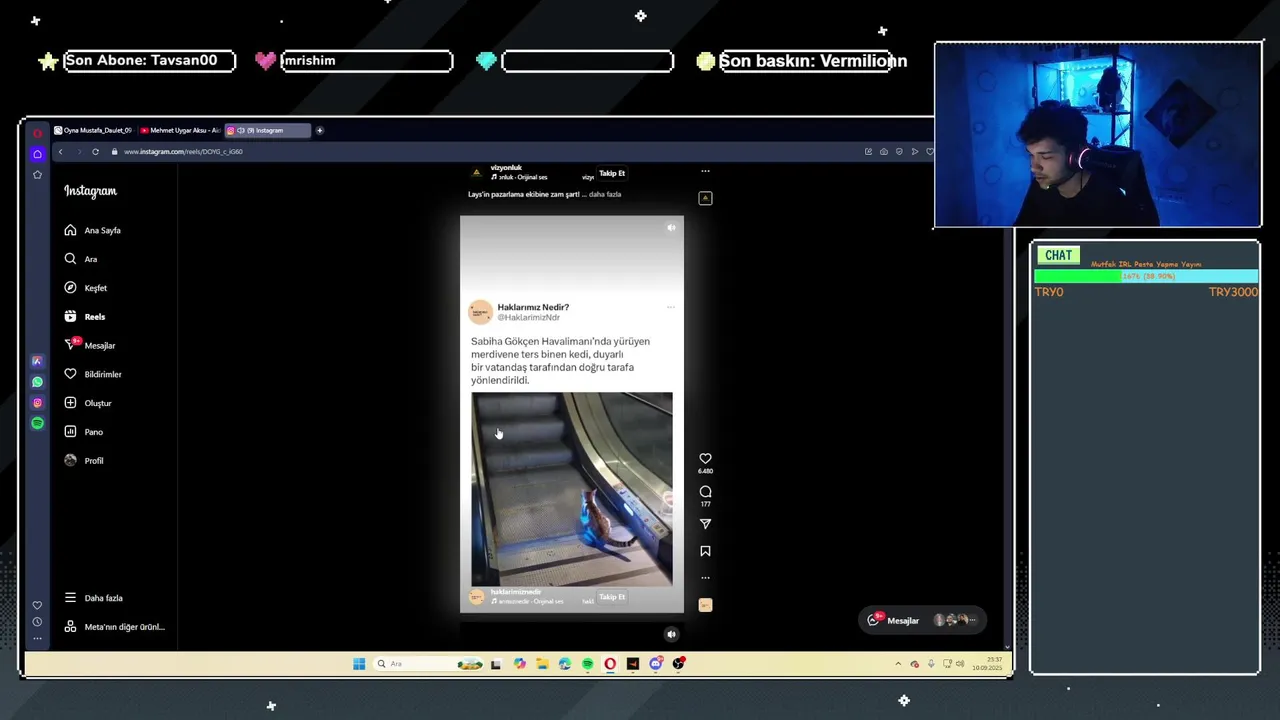1280x720 pixels.
Task: Open audio thumbnail of vizyonluk reel
Action: click(x=705, y=198)
